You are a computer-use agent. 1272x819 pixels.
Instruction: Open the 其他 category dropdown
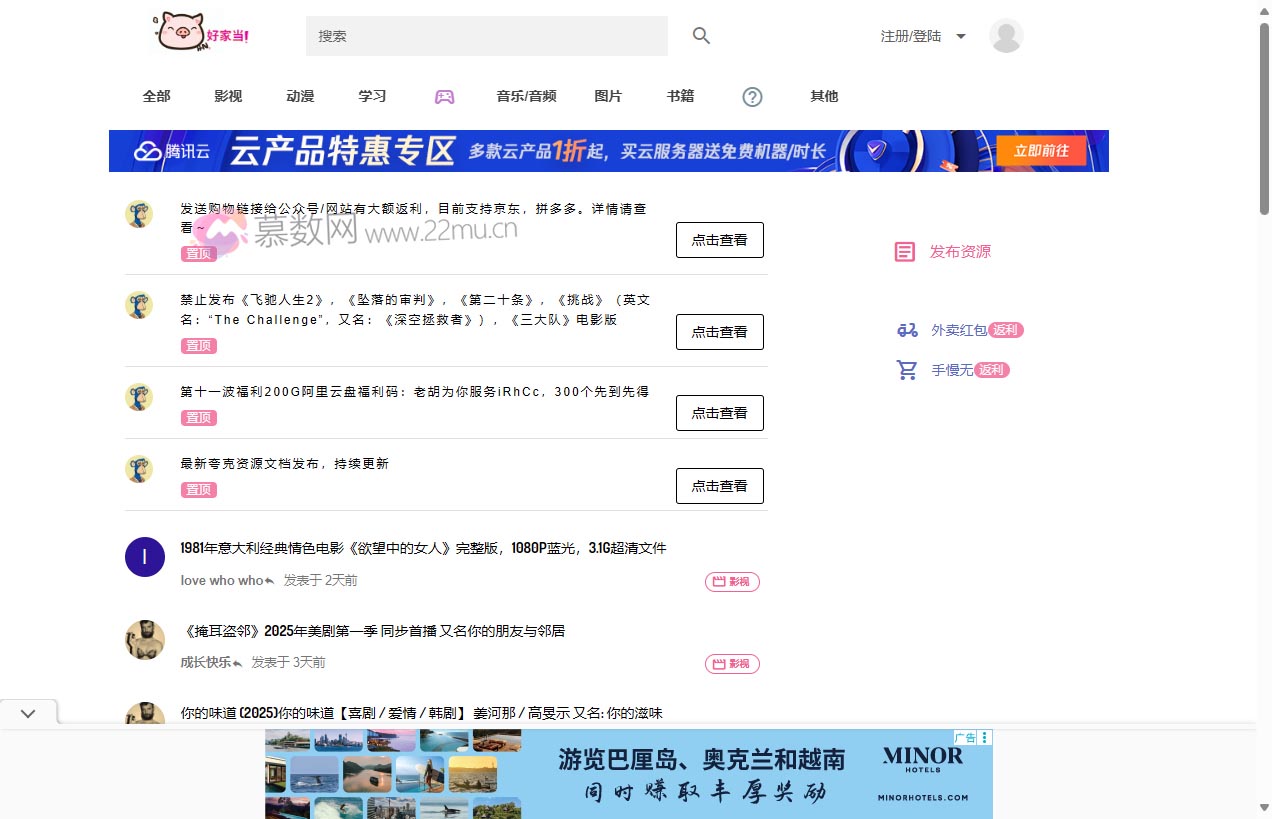[x=824, y=96]
